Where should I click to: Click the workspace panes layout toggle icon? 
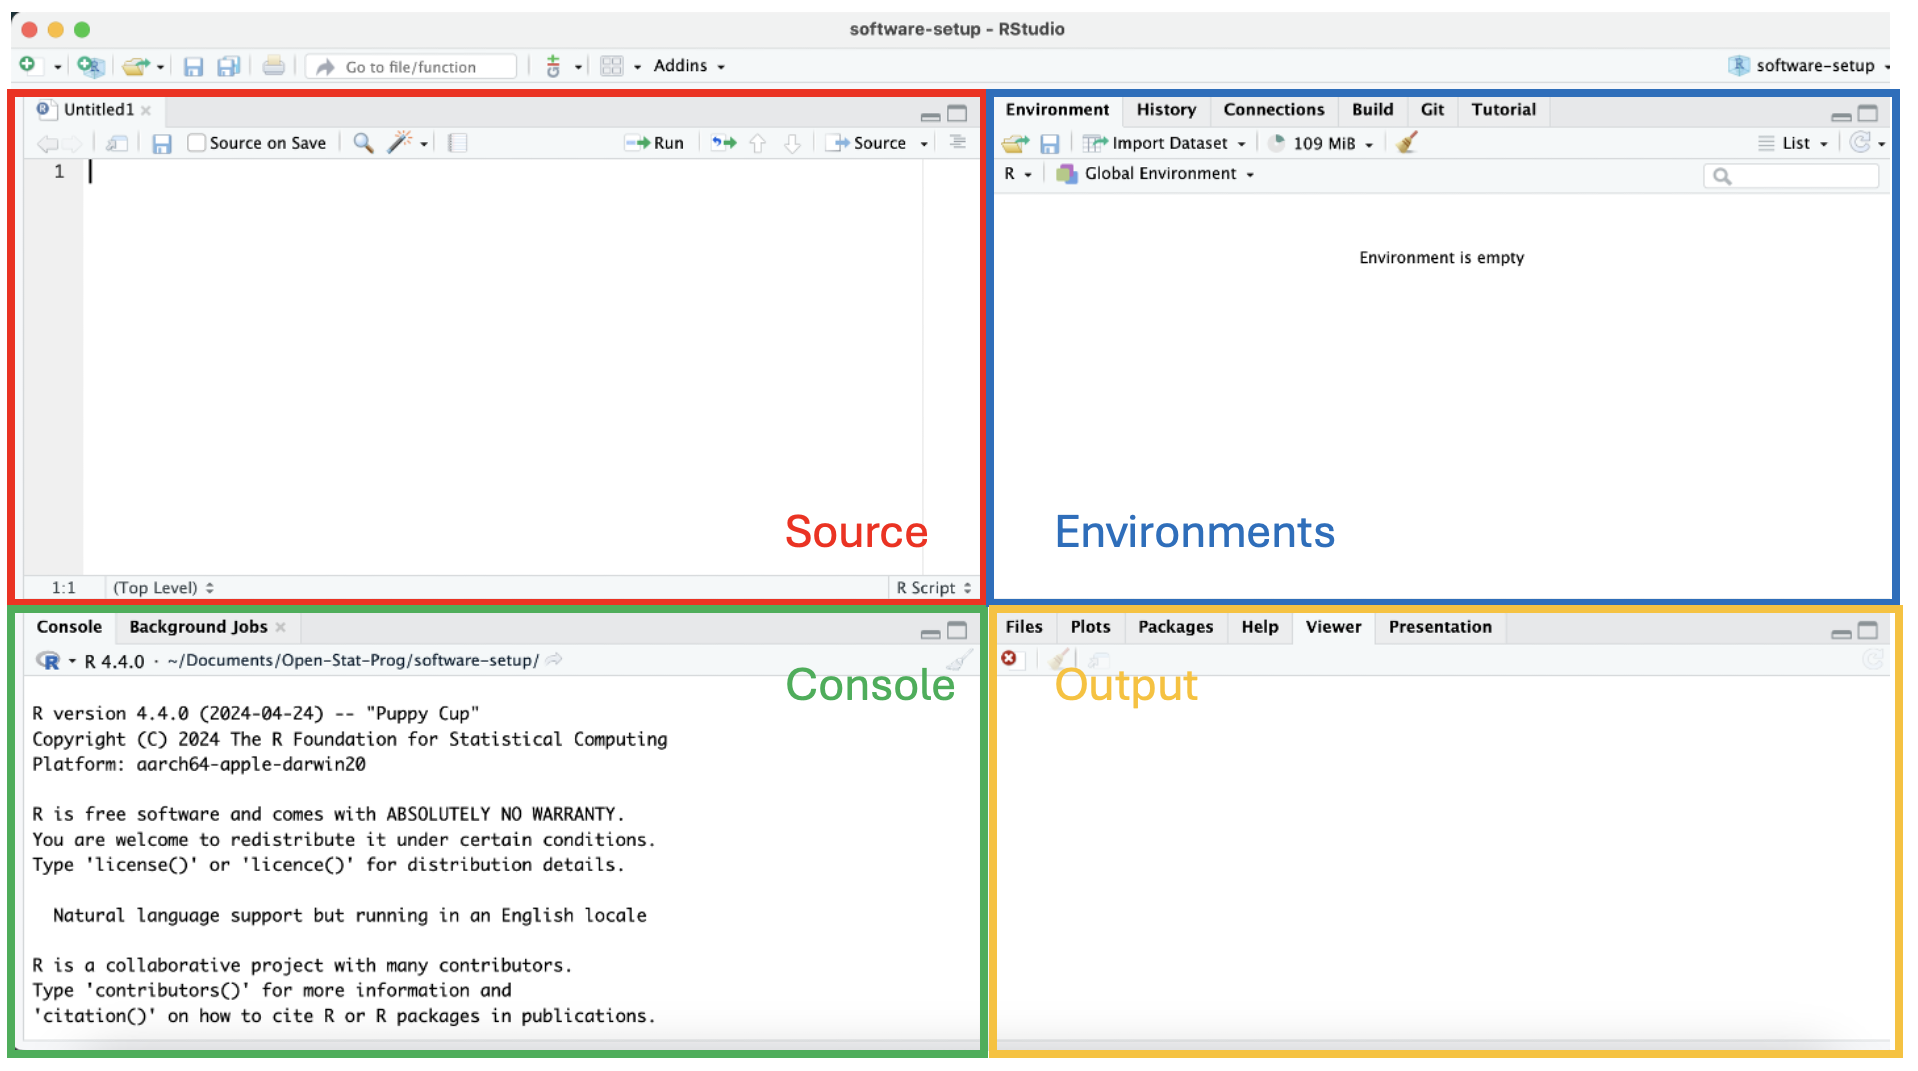pos(612,65)
